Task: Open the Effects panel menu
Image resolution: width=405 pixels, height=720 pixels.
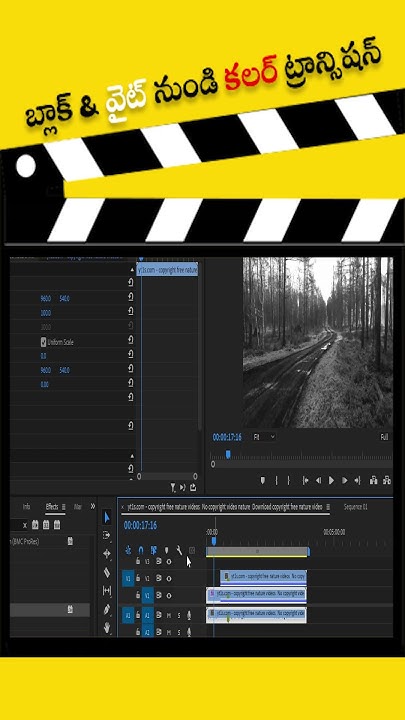Action: (x=64, y=507)
